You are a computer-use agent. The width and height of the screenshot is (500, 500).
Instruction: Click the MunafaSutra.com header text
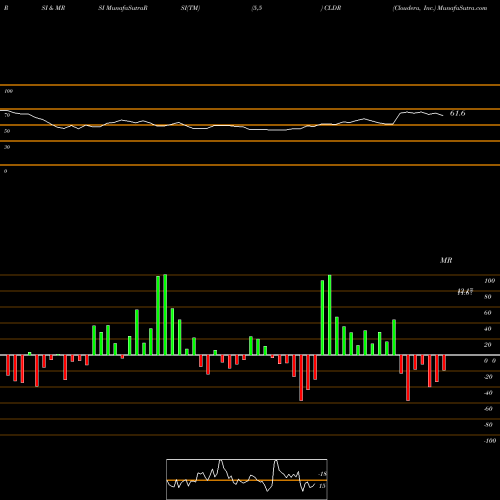(462, 8)
